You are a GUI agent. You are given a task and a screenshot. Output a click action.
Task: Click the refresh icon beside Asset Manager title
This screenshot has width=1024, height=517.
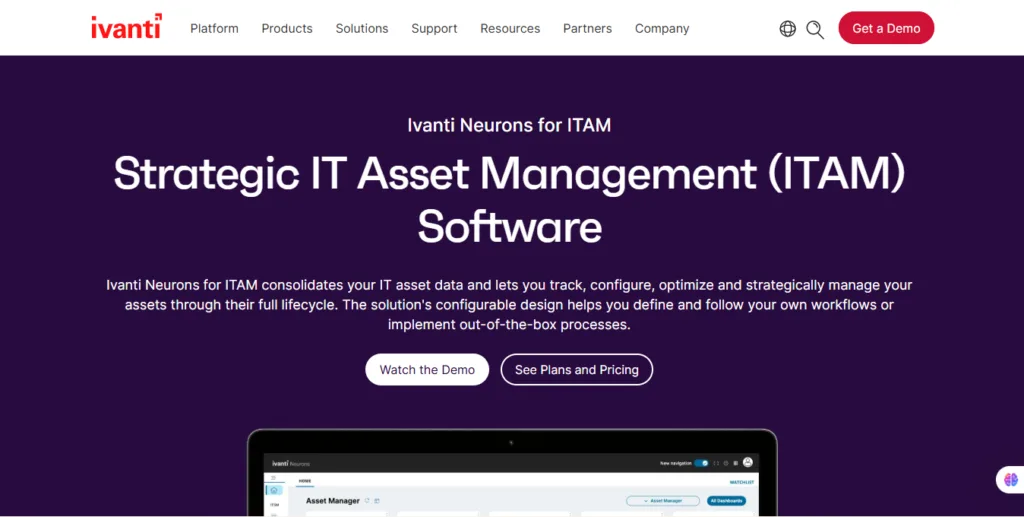pos(367,501)
